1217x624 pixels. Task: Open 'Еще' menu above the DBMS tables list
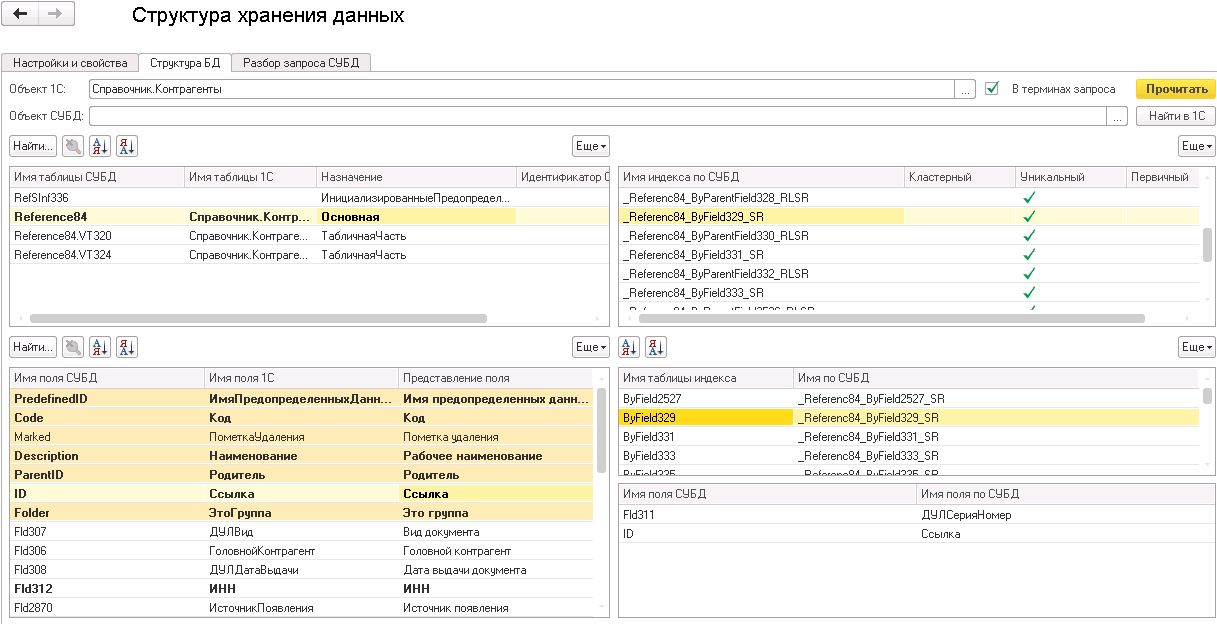[x=590, y=147]
